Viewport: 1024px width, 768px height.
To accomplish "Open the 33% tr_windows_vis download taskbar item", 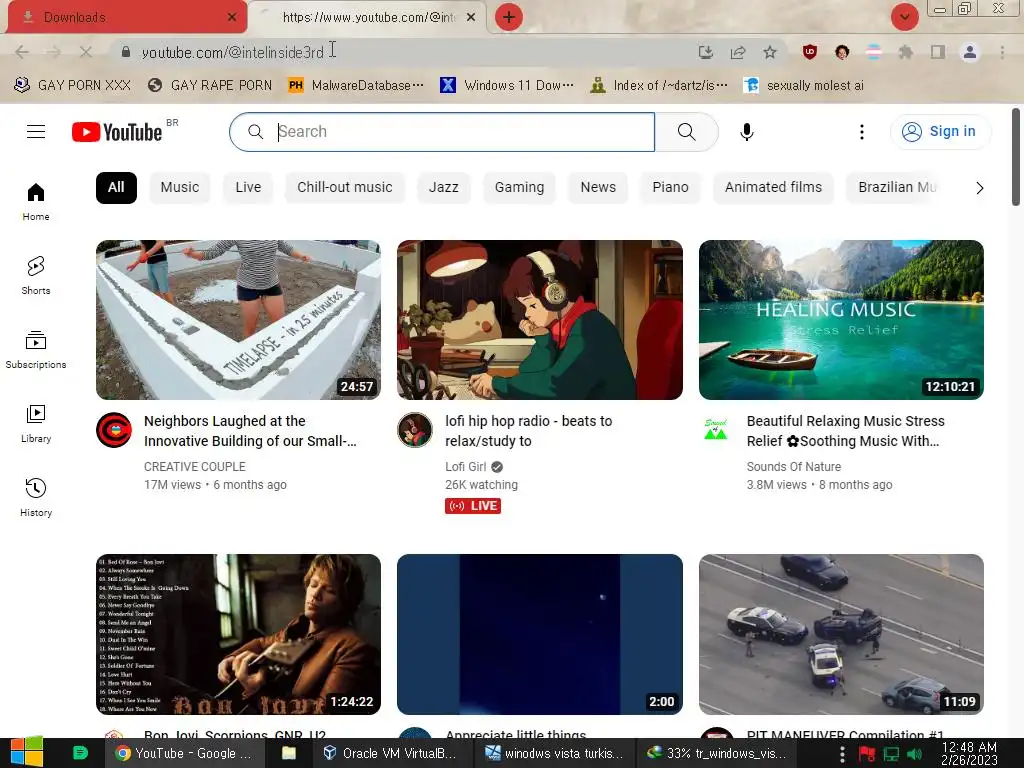I will click(x=718, y=753).
